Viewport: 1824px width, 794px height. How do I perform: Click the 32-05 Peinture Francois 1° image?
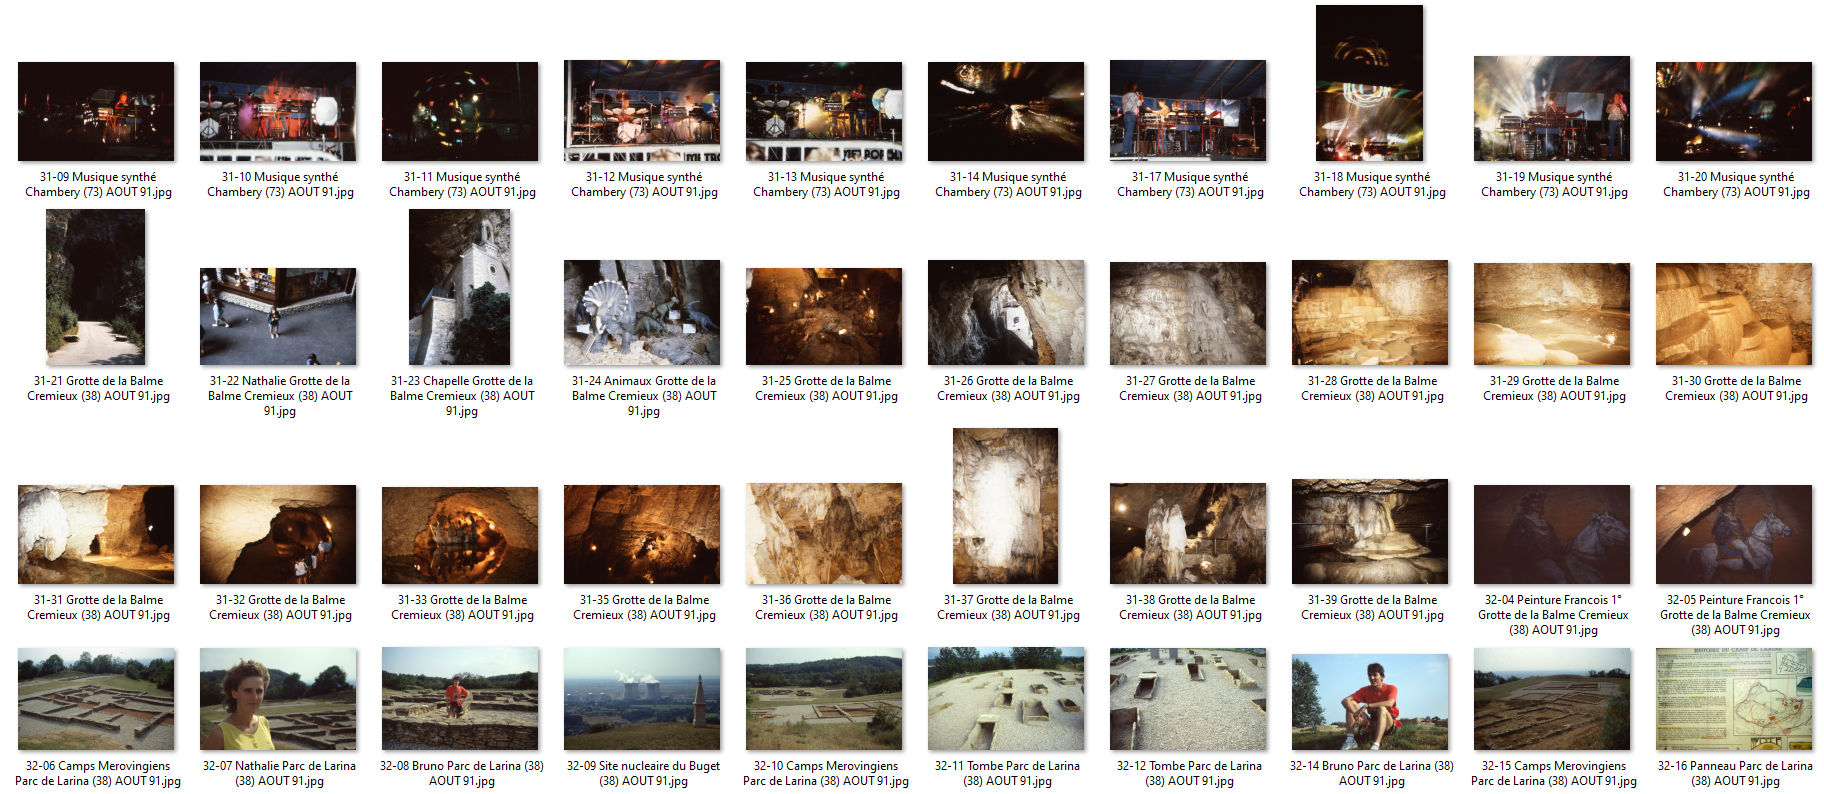(1733, 534)
